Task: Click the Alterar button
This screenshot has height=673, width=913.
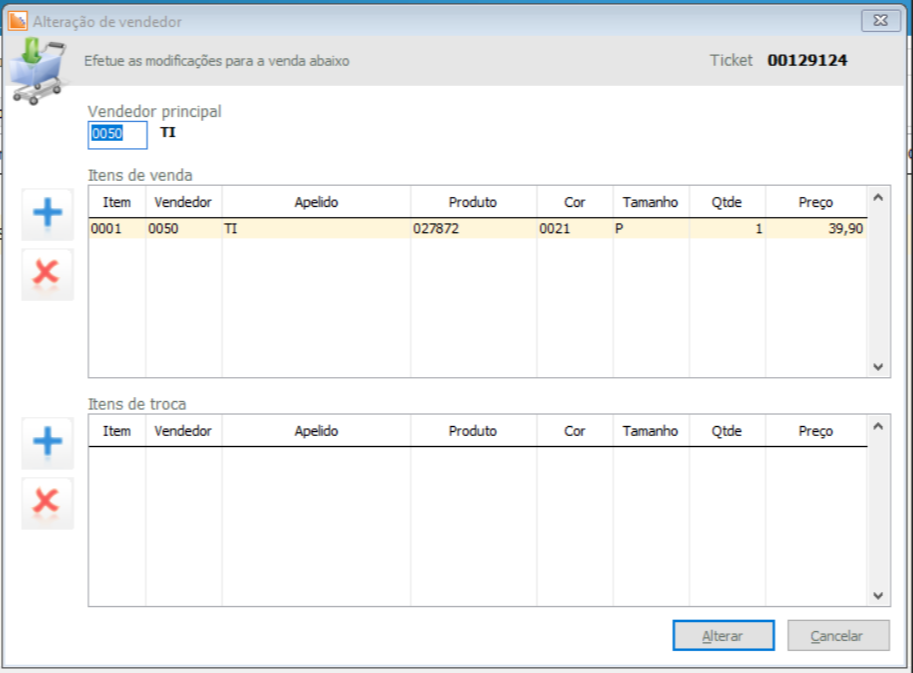Action: click(x=723, y=635)
